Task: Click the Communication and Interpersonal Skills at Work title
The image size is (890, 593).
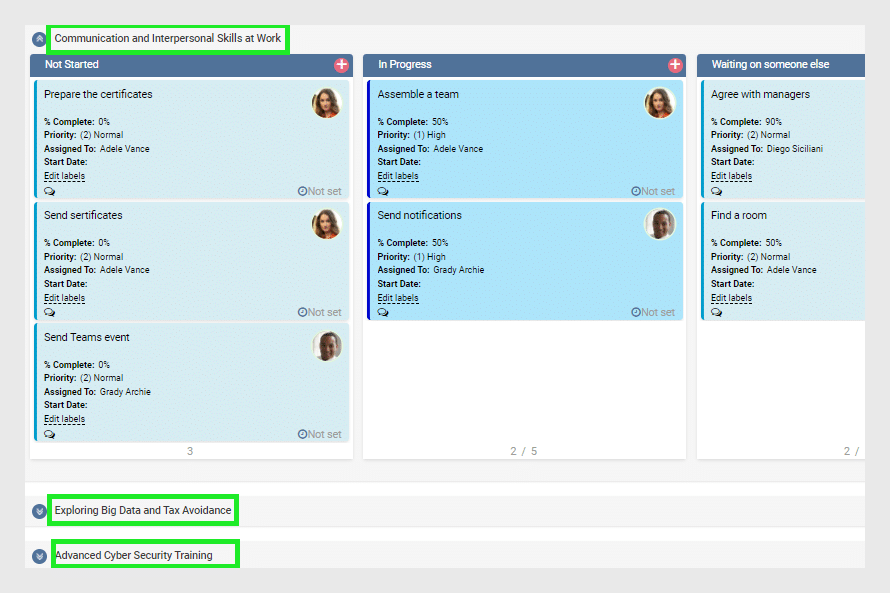Action: click(x=167, y=39)
